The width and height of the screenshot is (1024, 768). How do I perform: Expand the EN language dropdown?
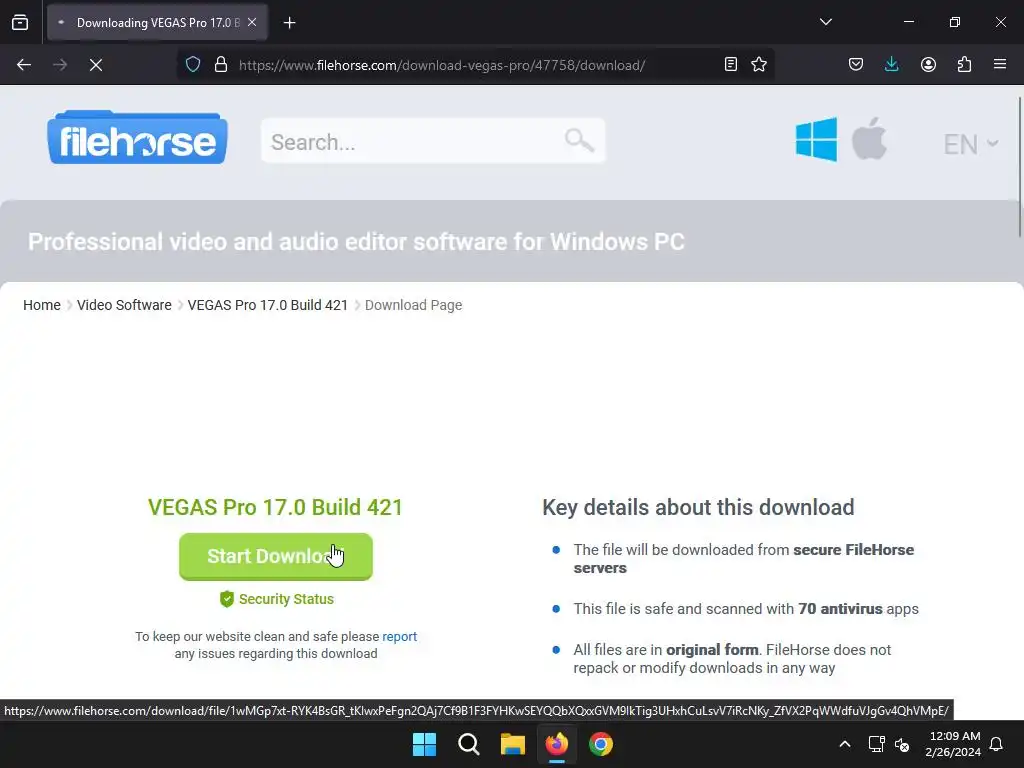coord(970,144)
